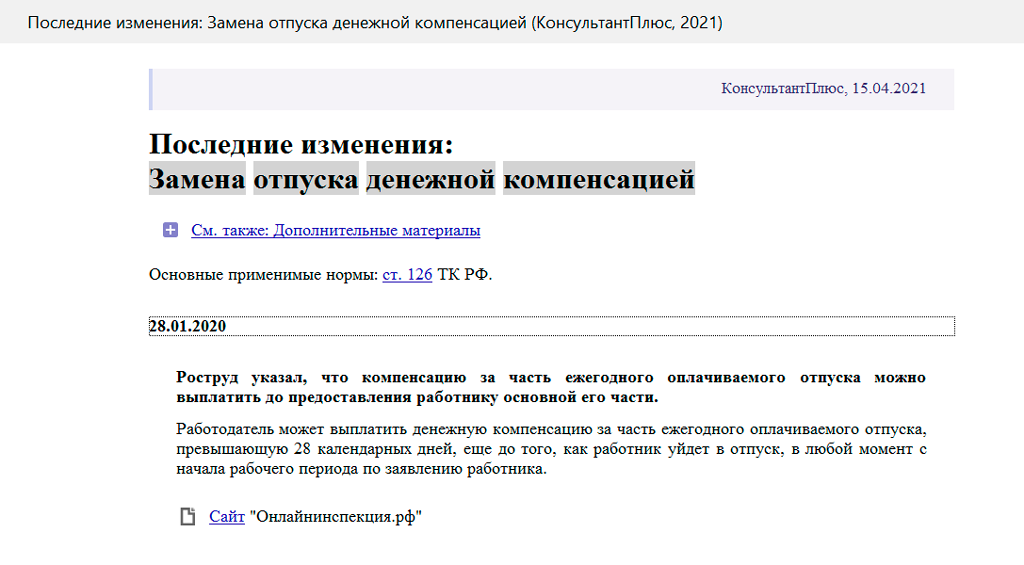Screen dimensions: 1024x565
Task: Click the text '"Онлайнинспекция.рф"'
Action: click(336, 517)
